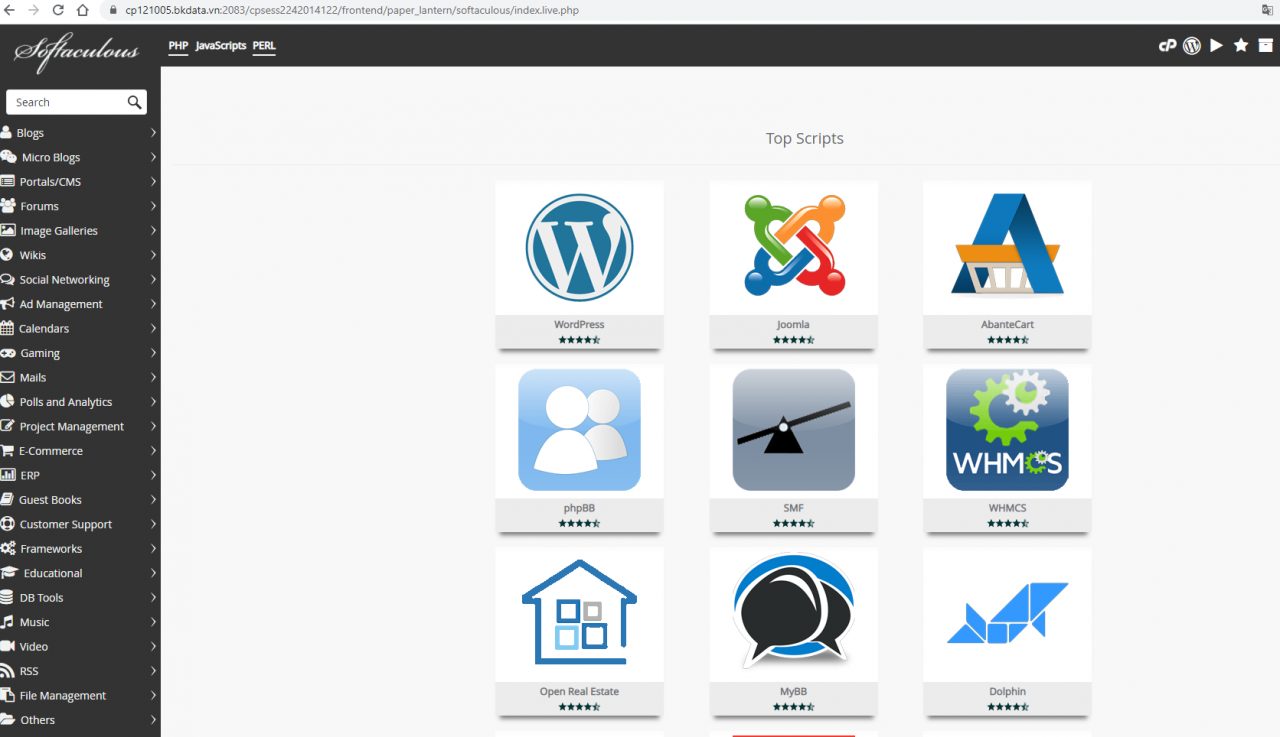Expand the Portals/CMS category chevron
Screen dimensions: 1280x737
coord(153,182)
